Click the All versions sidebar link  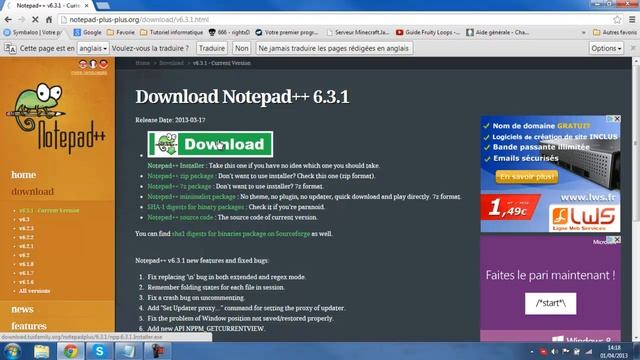click(34, 291)
